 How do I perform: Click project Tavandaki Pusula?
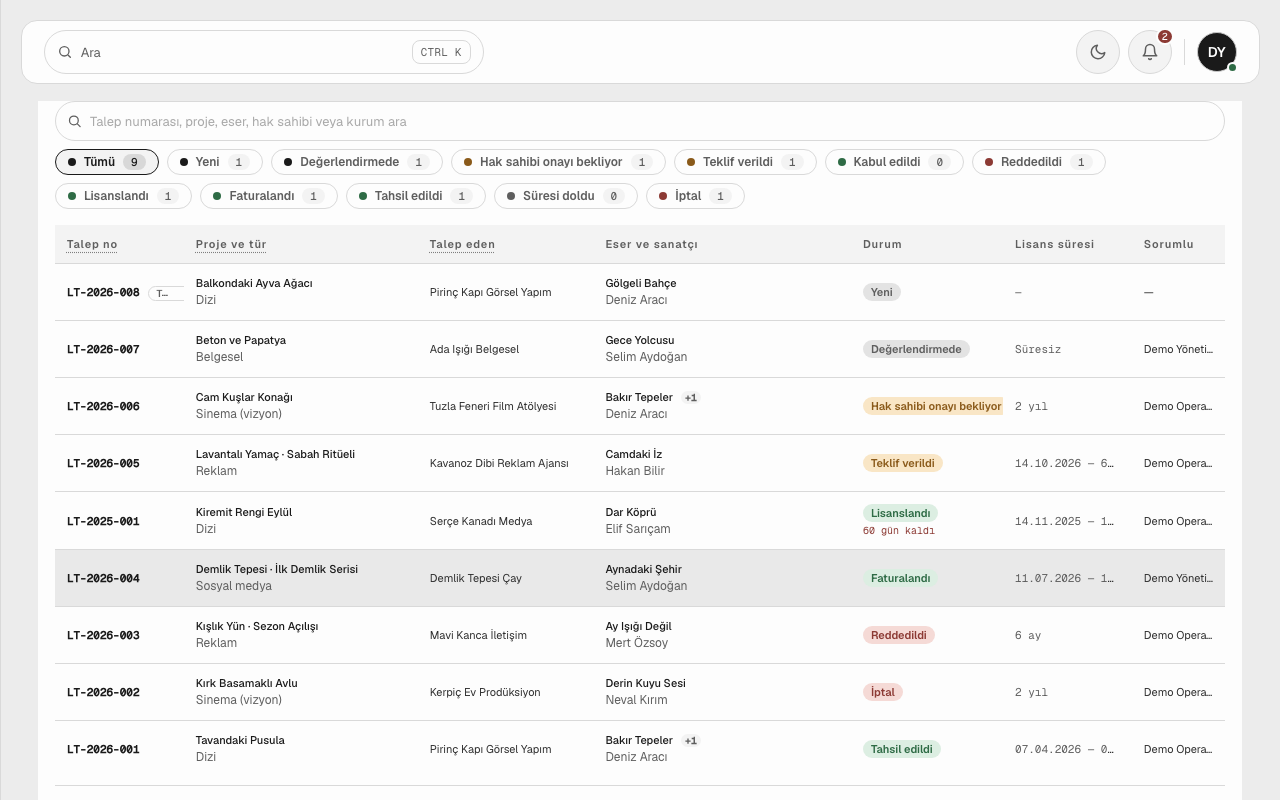[240, 740]
